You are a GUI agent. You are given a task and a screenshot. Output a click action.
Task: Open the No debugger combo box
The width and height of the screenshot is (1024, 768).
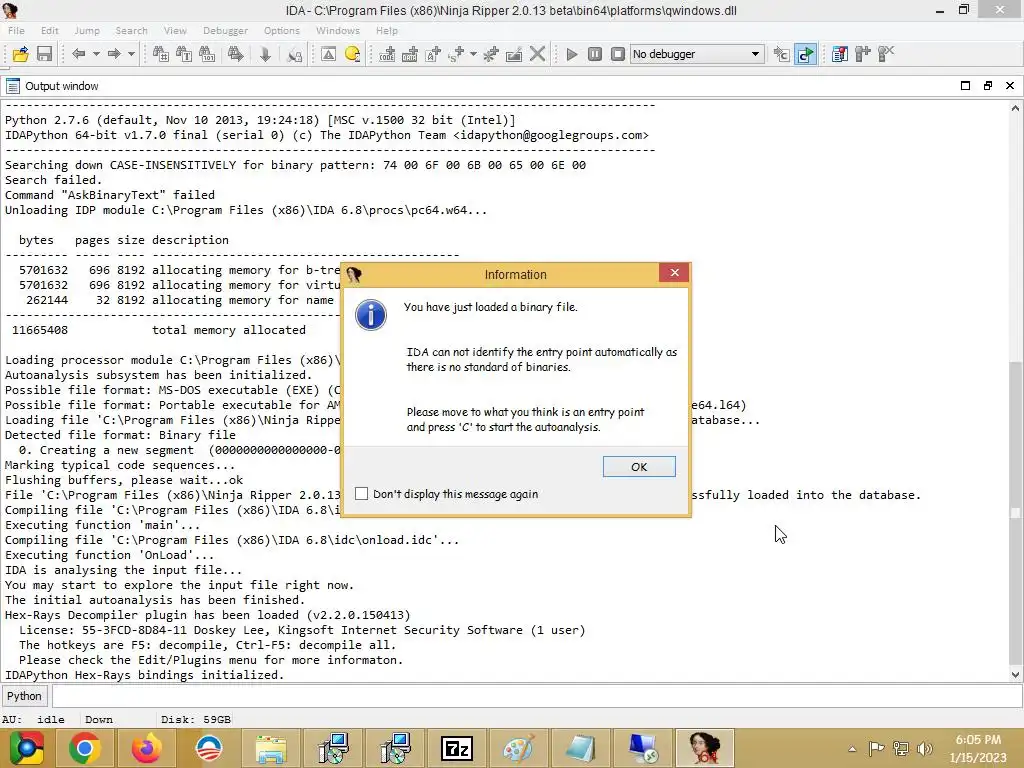coord(697,54)
